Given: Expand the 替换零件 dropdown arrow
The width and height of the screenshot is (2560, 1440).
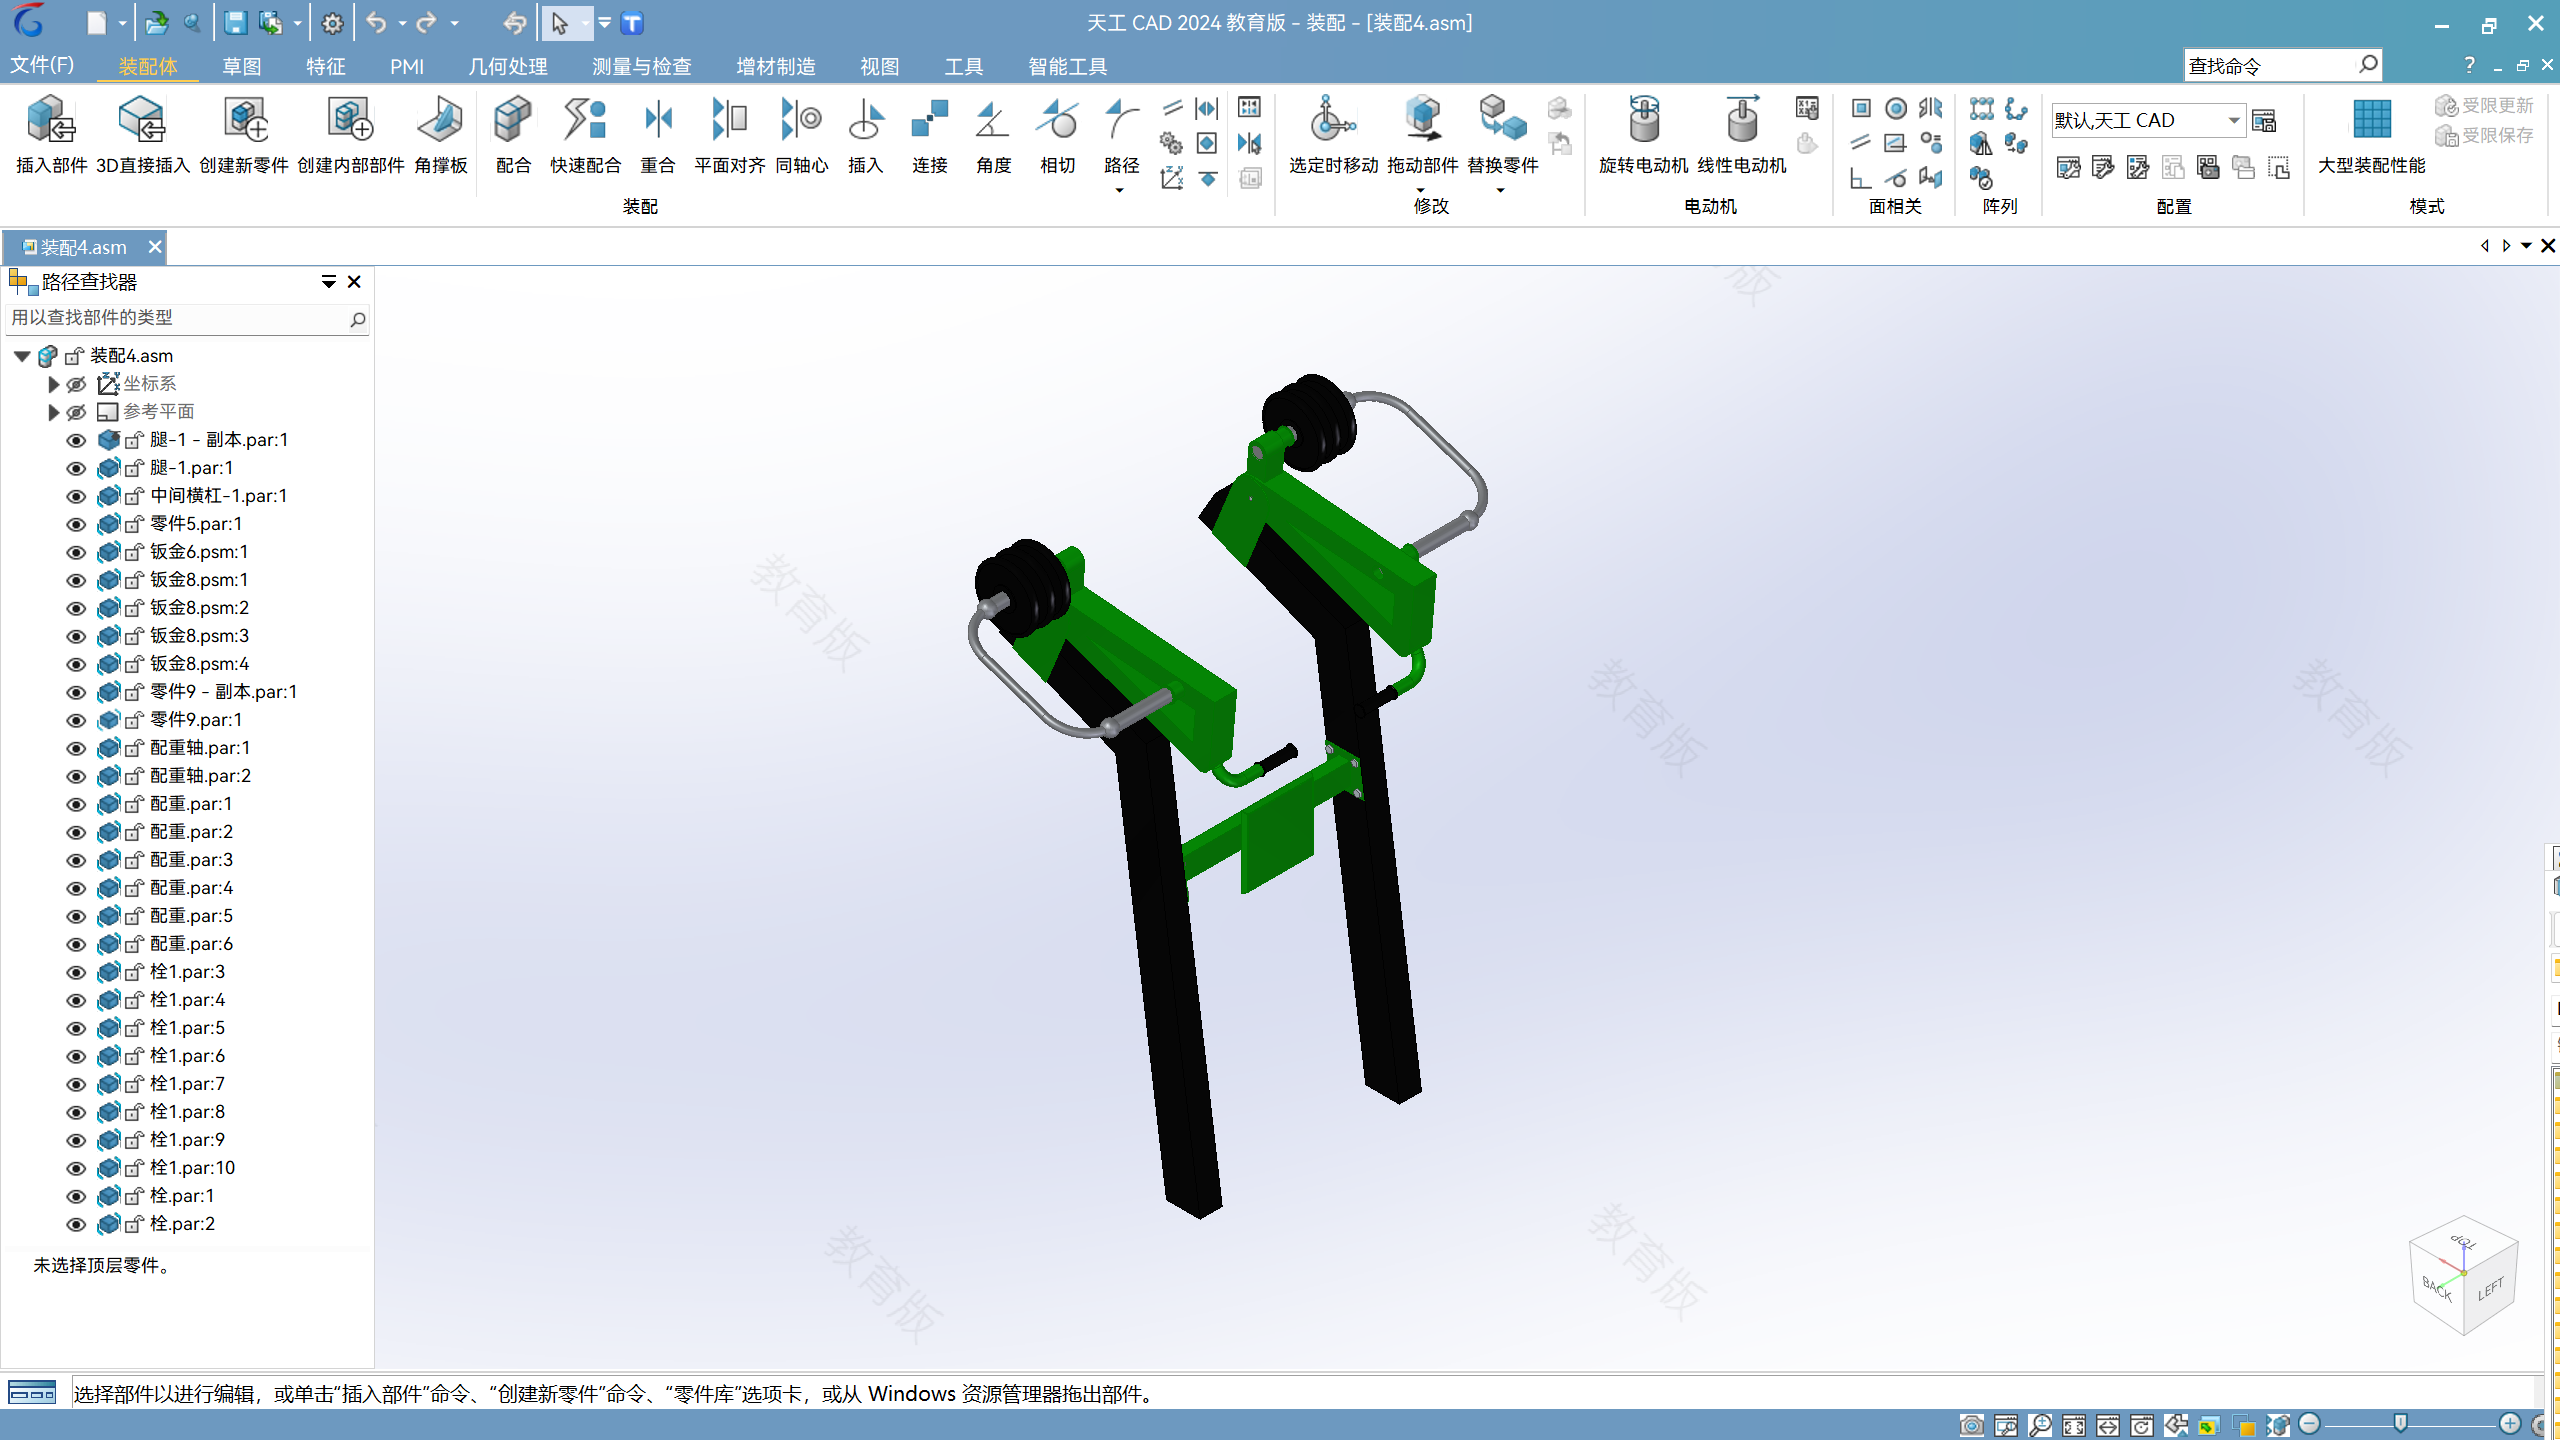Looking at the screenshot, I should 1501,190.
